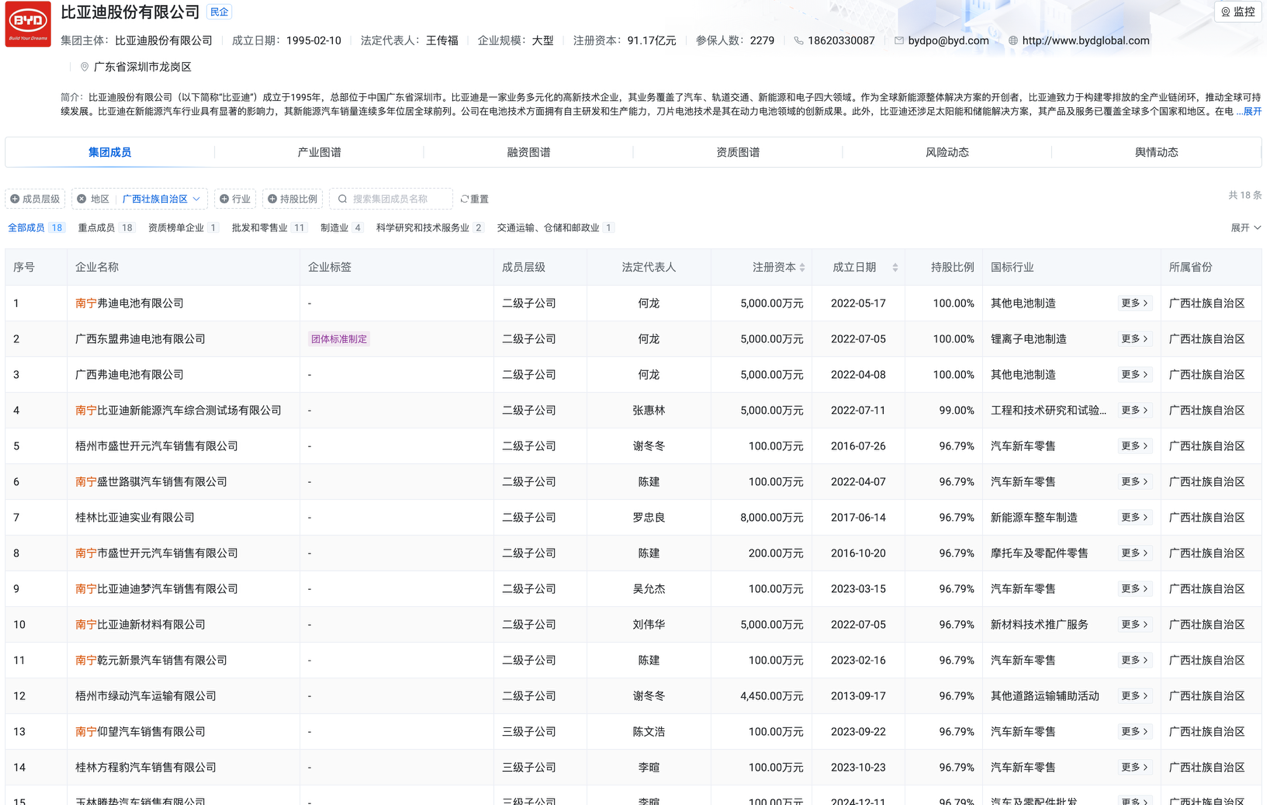Switch to the 融资图谱 tab

coord(528,152)
